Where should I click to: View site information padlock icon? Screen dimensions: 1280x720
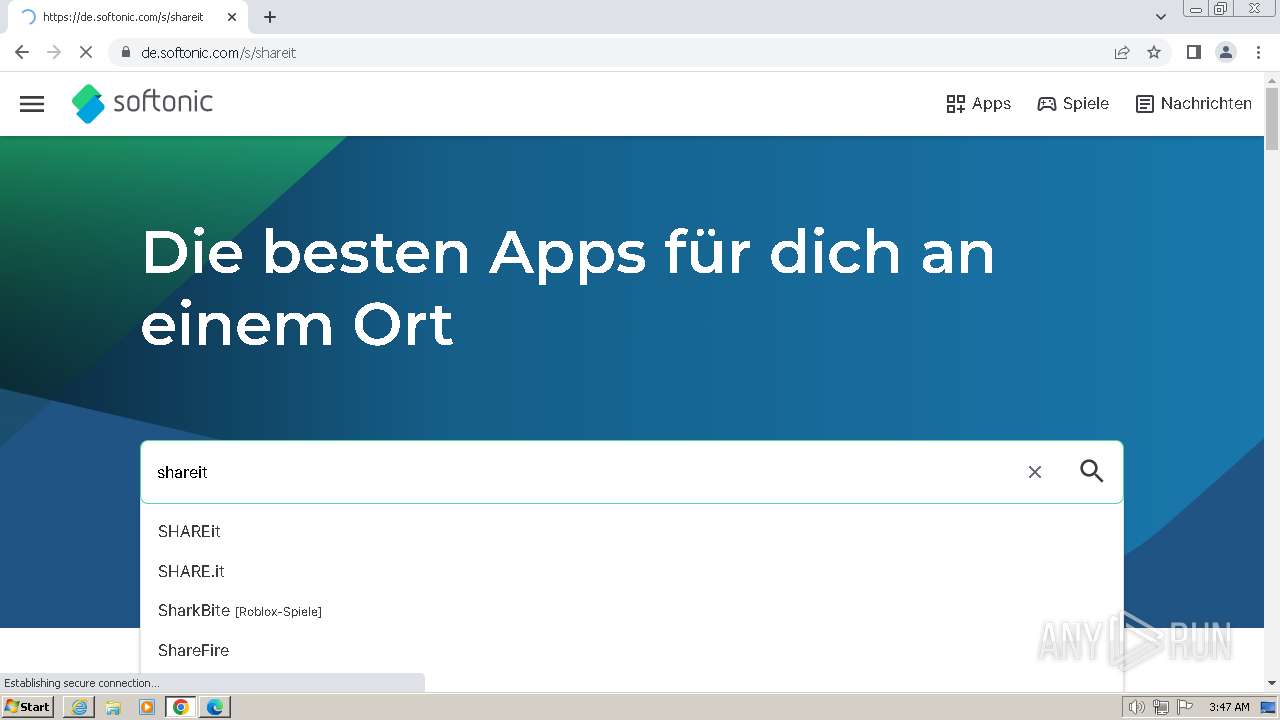click(x=125, y=52)
